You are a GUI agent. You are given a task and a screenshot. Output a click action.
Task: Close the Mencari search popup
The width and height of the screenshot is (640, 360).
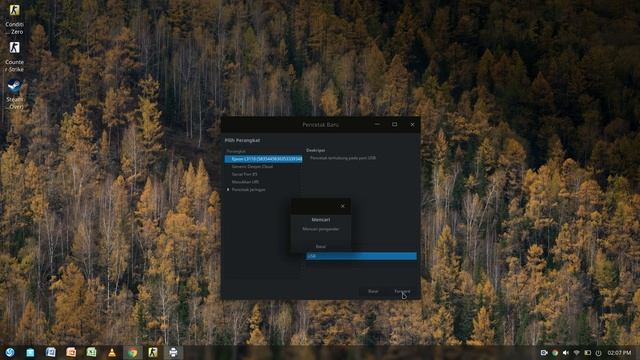click(343, 206)
